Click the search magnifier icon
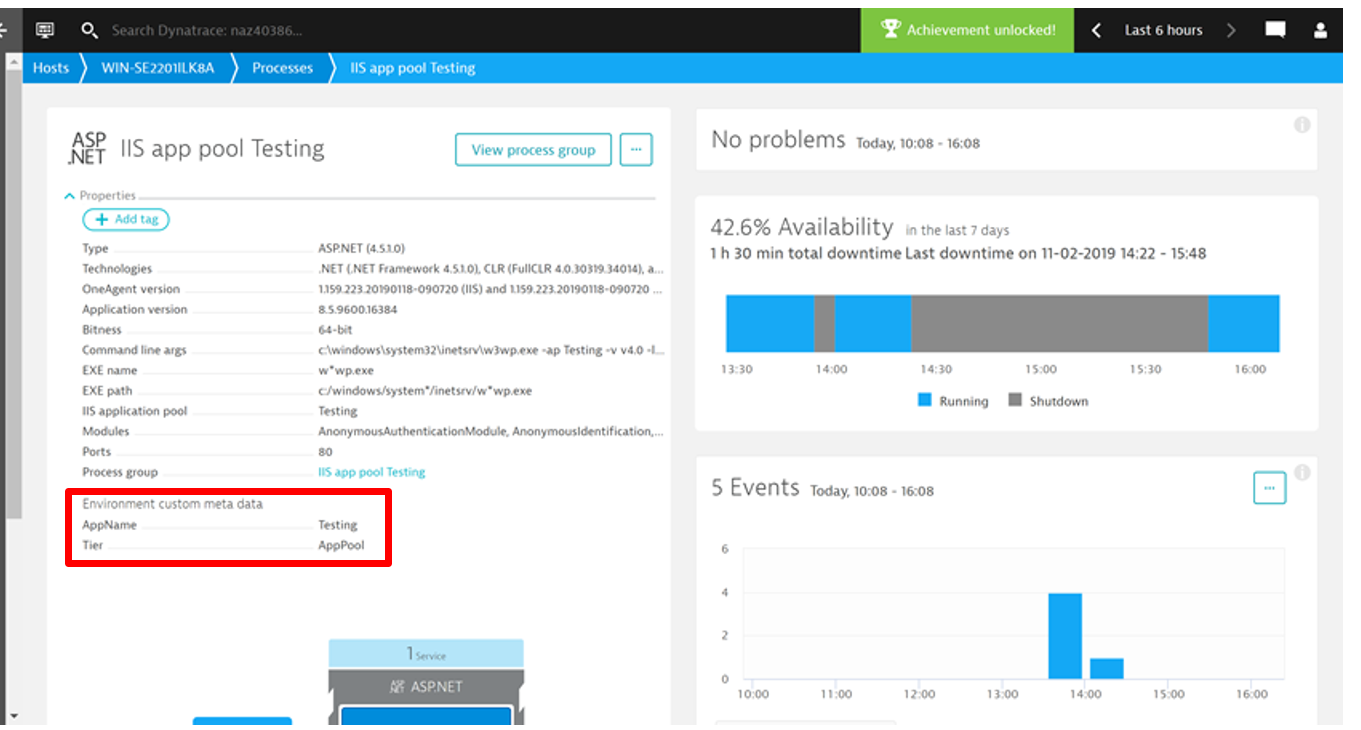This screenshot has width=1361, height=730. click(x=89, y=30)
